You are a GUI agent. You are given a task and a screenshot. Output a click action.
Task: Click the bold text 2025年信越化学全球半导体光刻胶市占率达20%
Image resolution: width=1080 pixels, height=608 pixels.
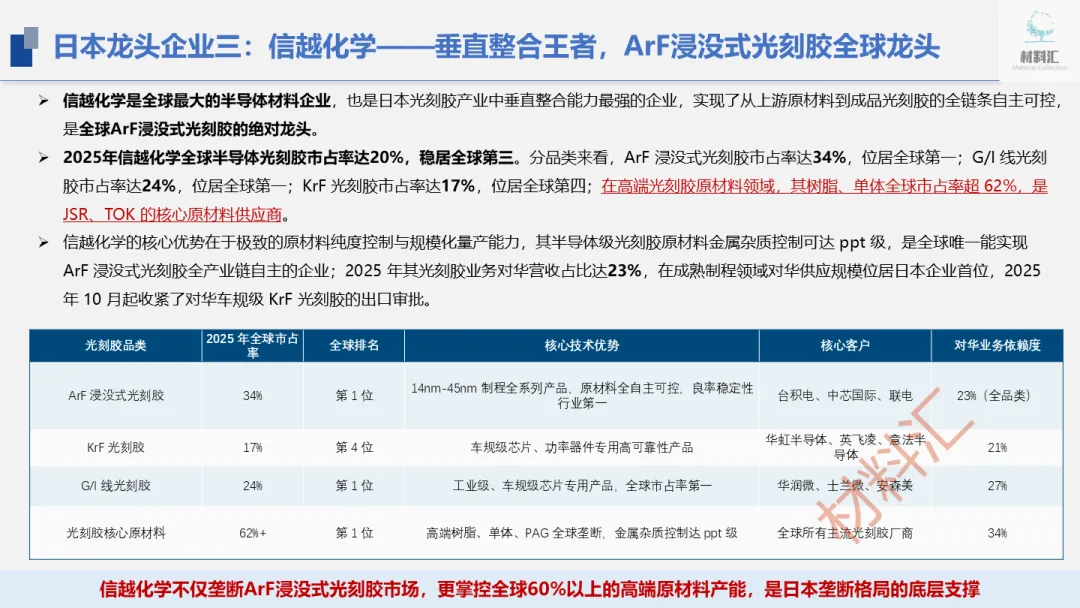tap(233, 158)
